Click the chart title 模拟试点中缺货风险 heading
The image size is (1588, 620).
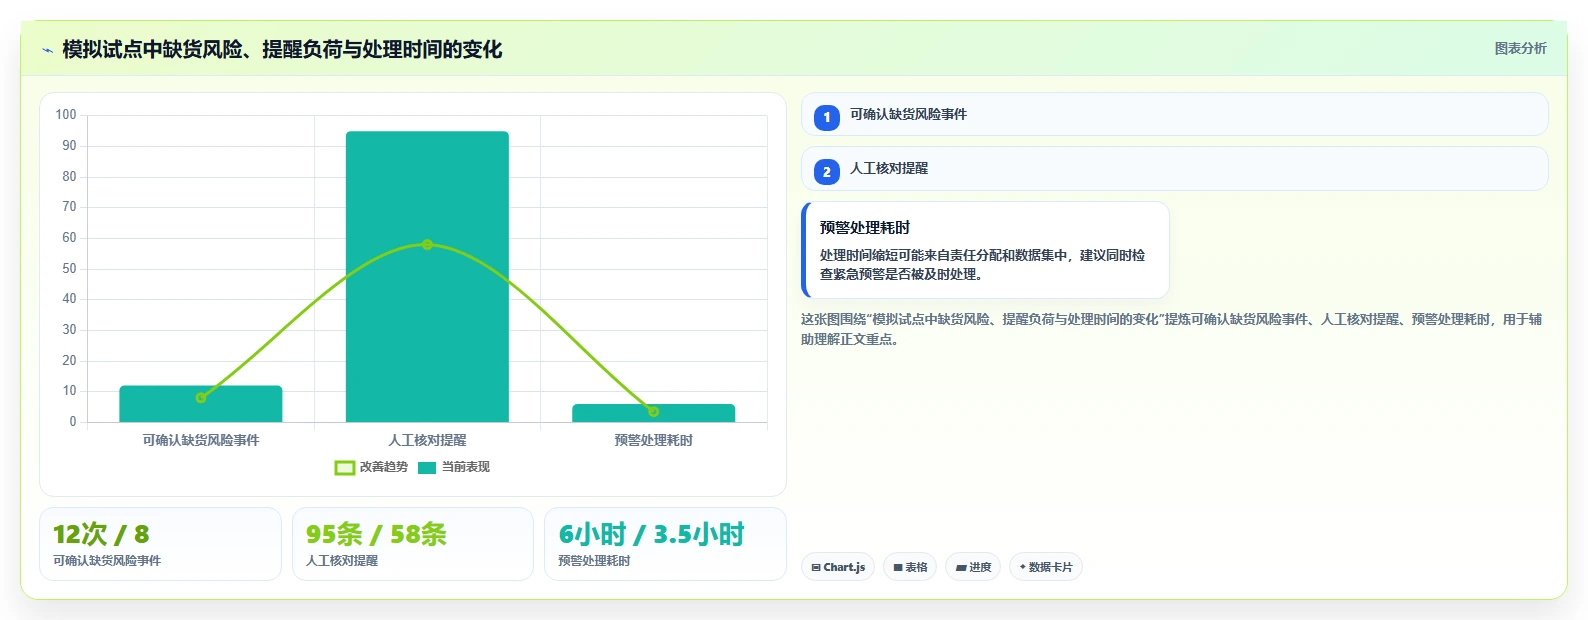(282, 49)
